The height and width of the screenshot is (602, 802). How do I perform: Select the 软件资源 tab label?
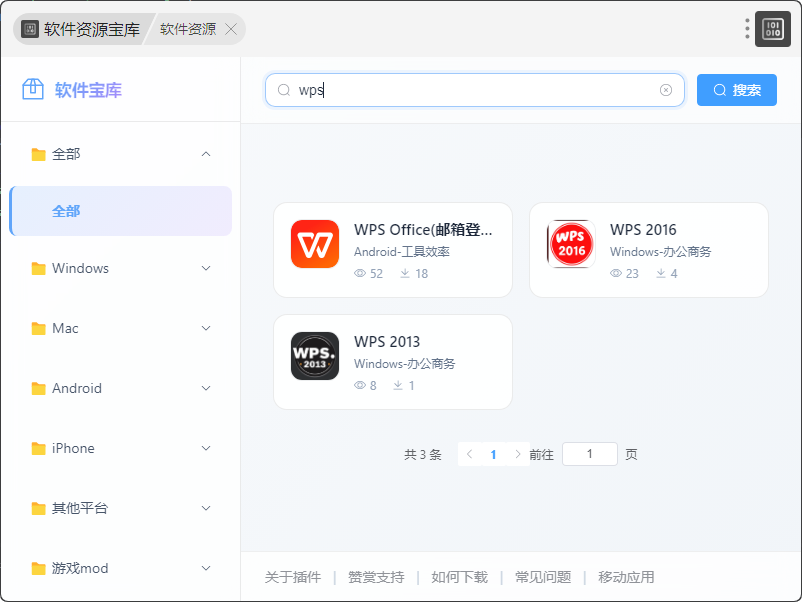188,29
